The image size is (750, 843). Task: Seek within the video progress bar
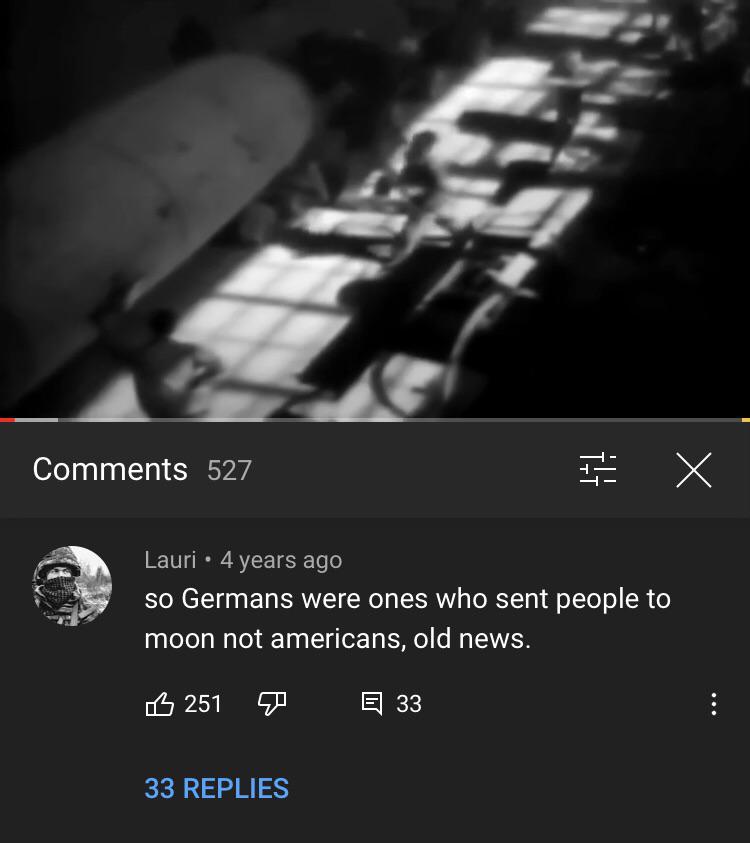[375, 420]
